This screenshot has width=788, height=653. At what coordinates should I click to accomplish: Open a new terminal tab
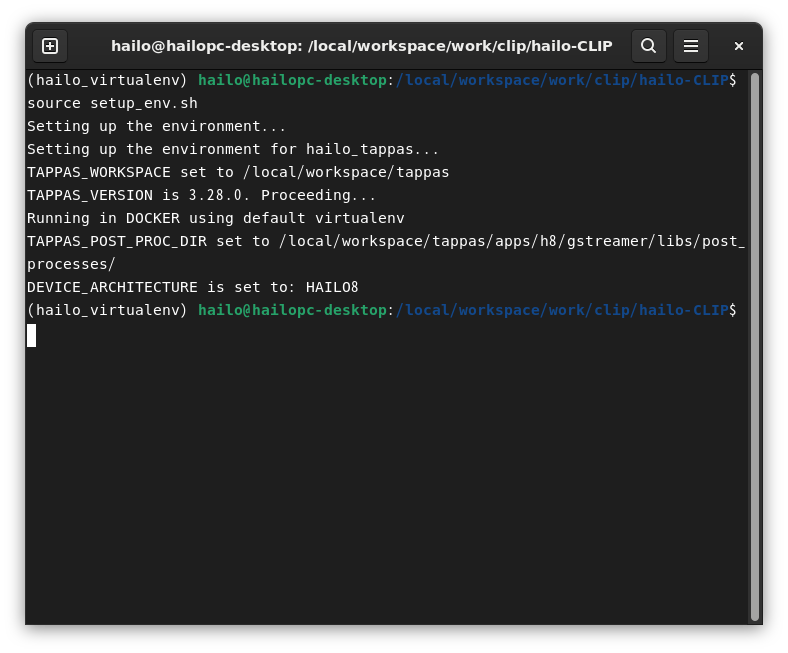[50, 46]
